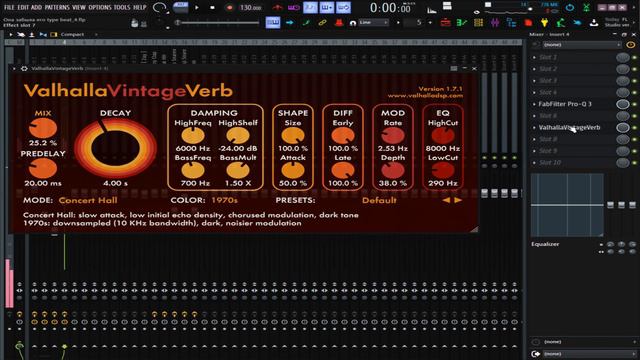
Task: Click the time display 0:00:00
Action: coord(390,8)
